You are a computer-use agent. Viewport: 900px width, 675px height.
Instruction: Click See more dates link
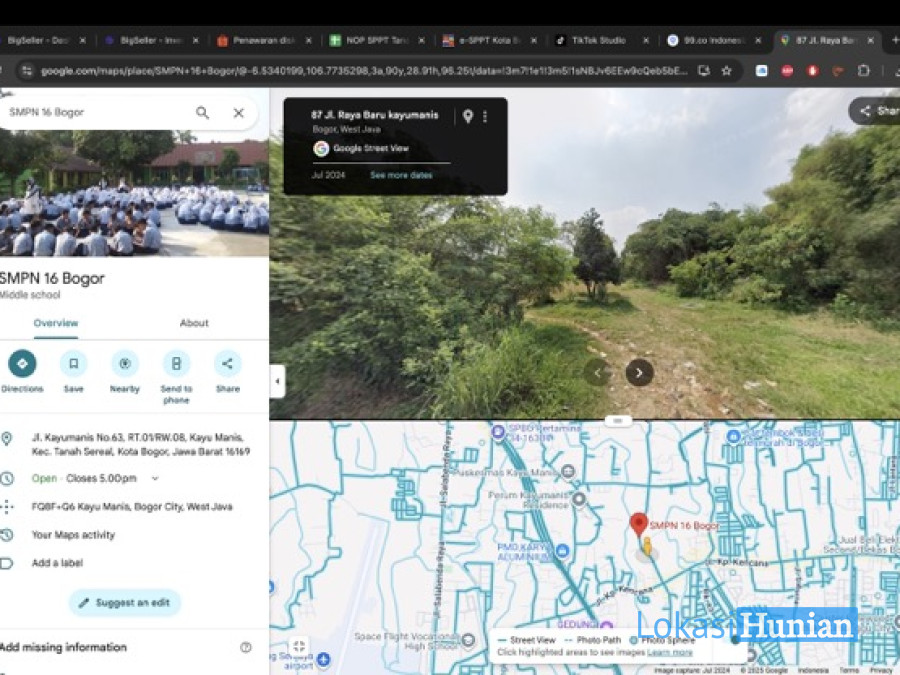(401, 175)
